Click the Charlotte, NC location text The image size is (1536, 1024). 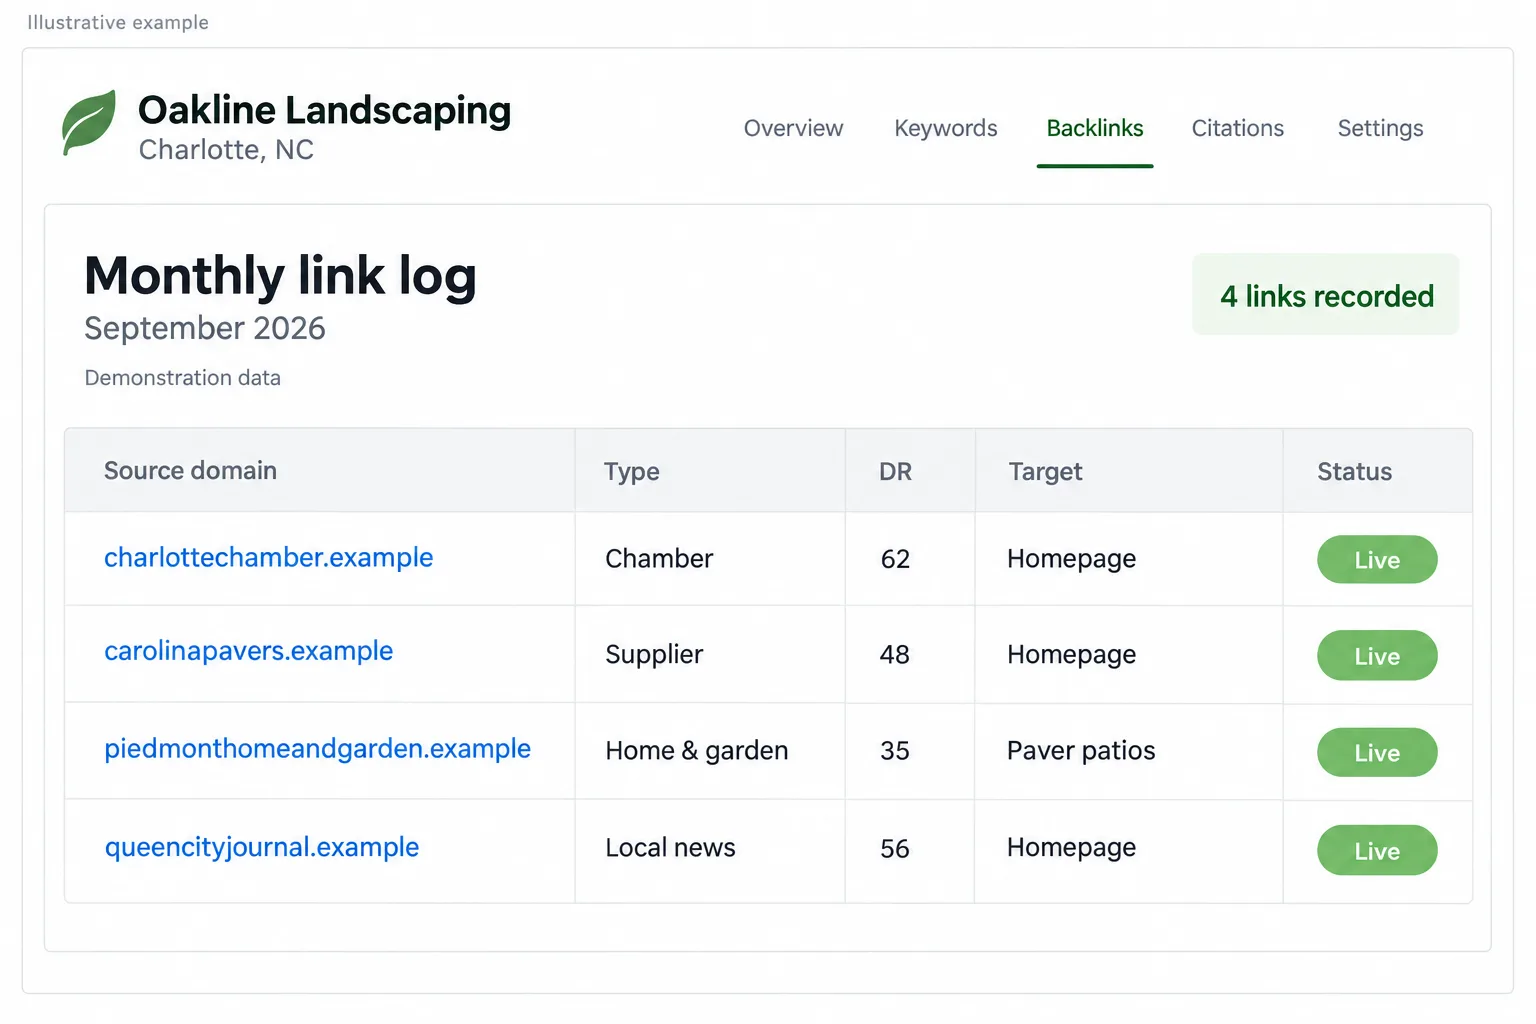(226, 150)
